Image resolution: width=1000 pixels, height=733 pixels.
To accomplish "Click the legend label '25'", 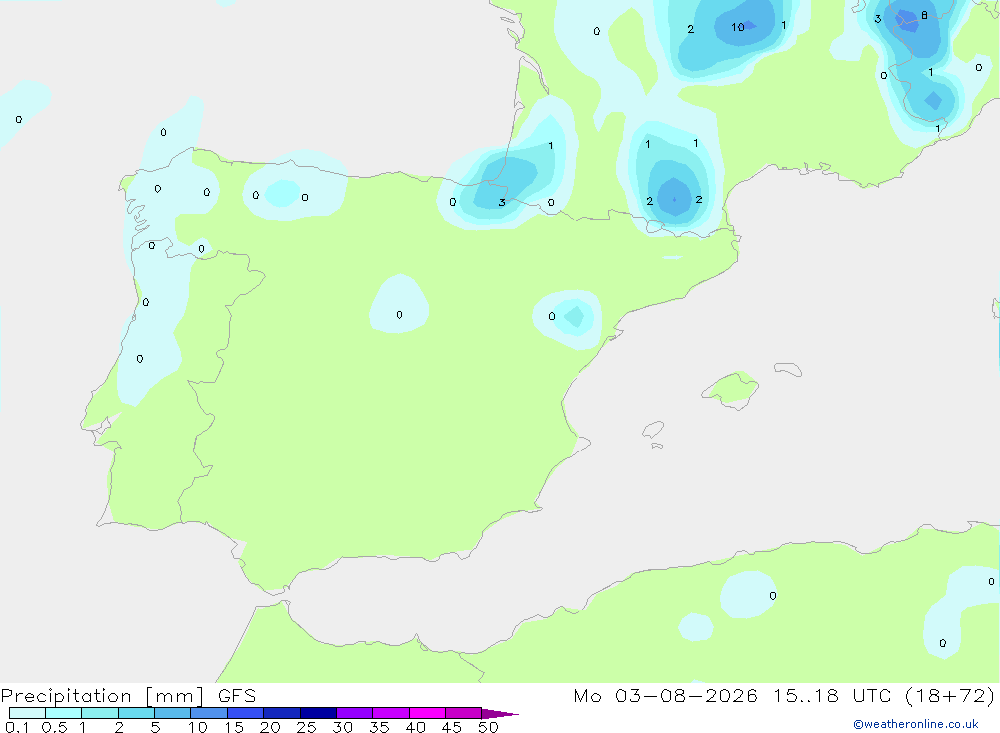I will click(x=306, y=727).
